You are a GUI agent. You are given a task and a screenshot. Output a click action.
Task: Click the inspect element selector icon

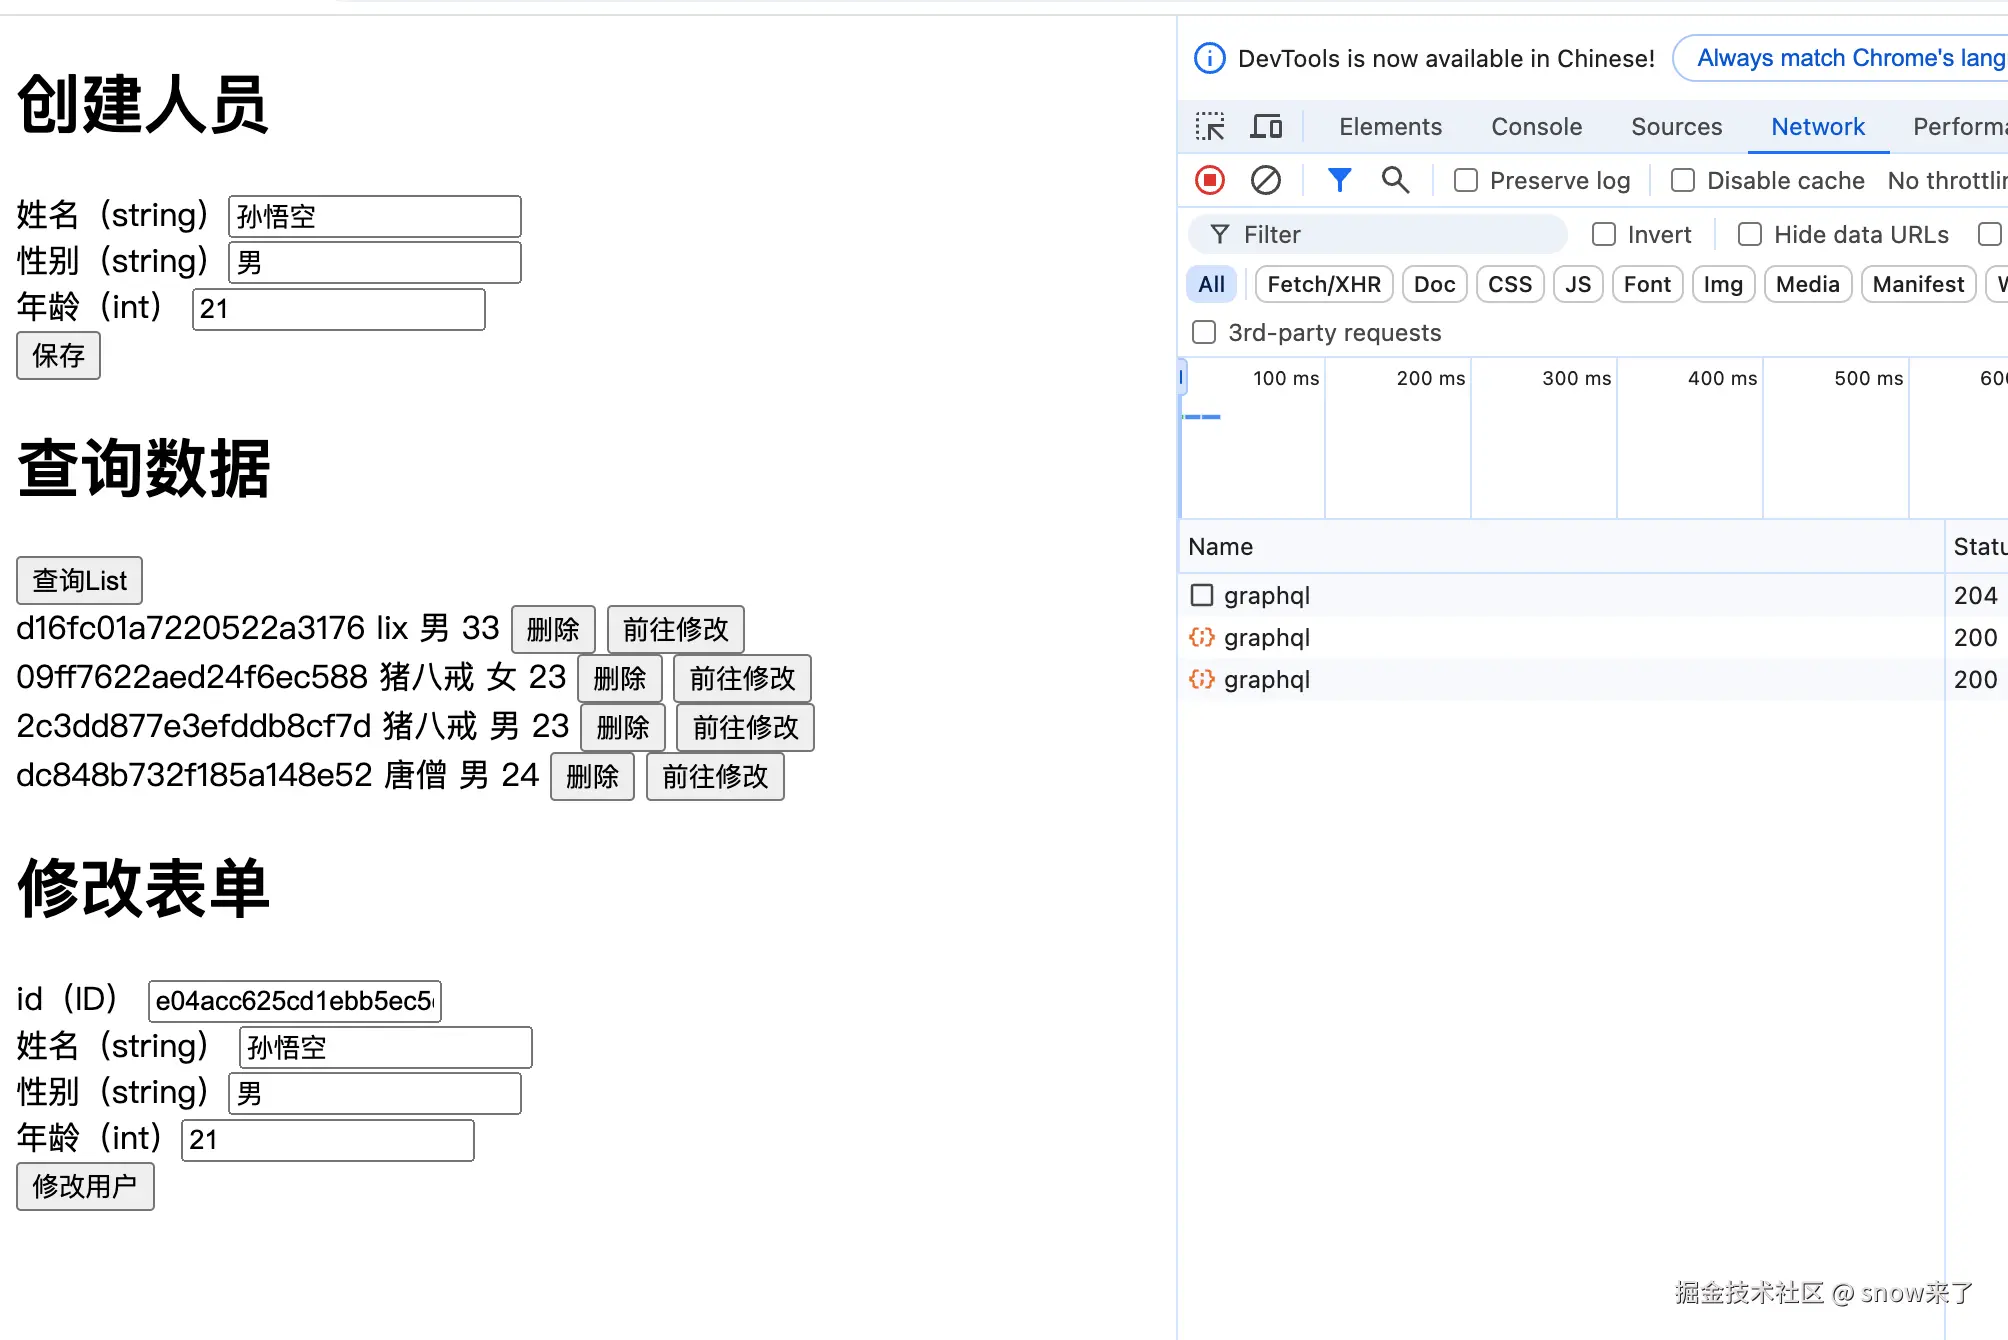[x=1210, y=127]
